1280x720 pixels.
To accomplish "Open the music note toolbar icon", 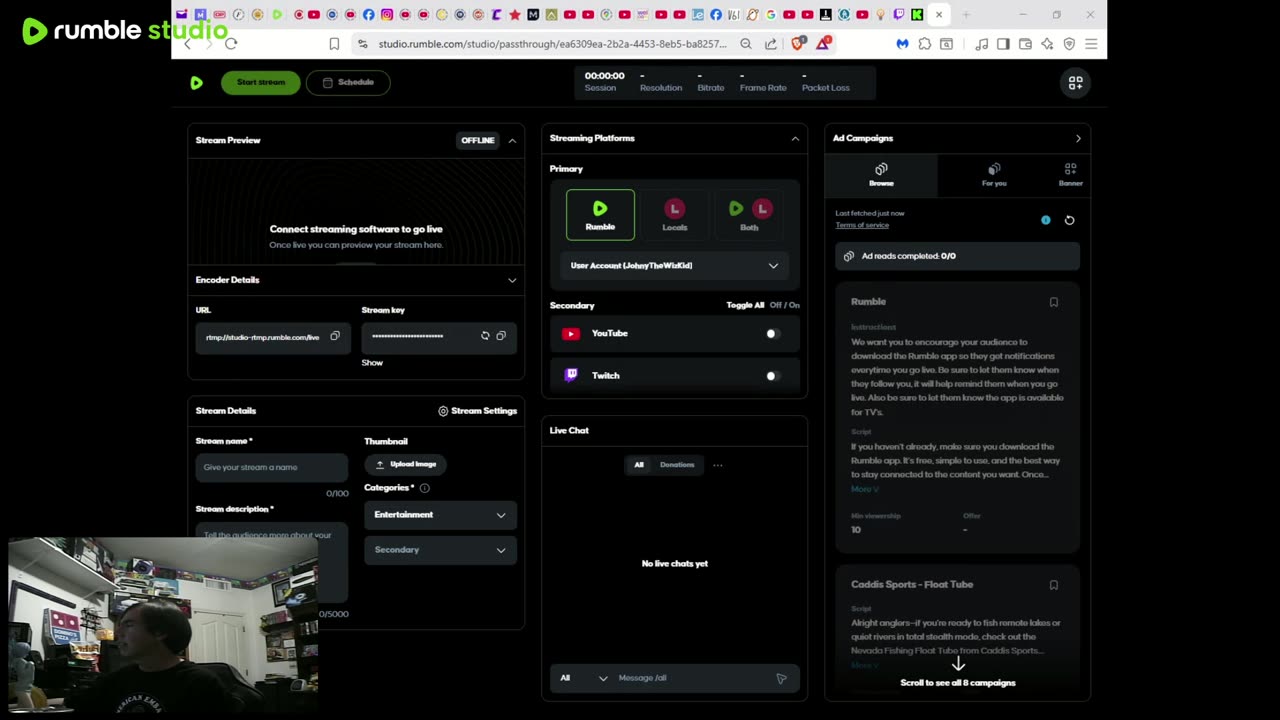I will [x=981, y=44].
